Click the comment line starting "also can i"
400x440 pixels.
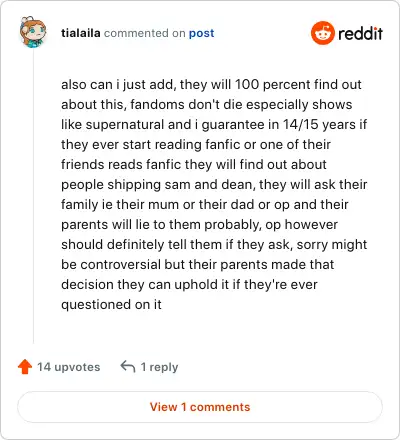[211, 85]
